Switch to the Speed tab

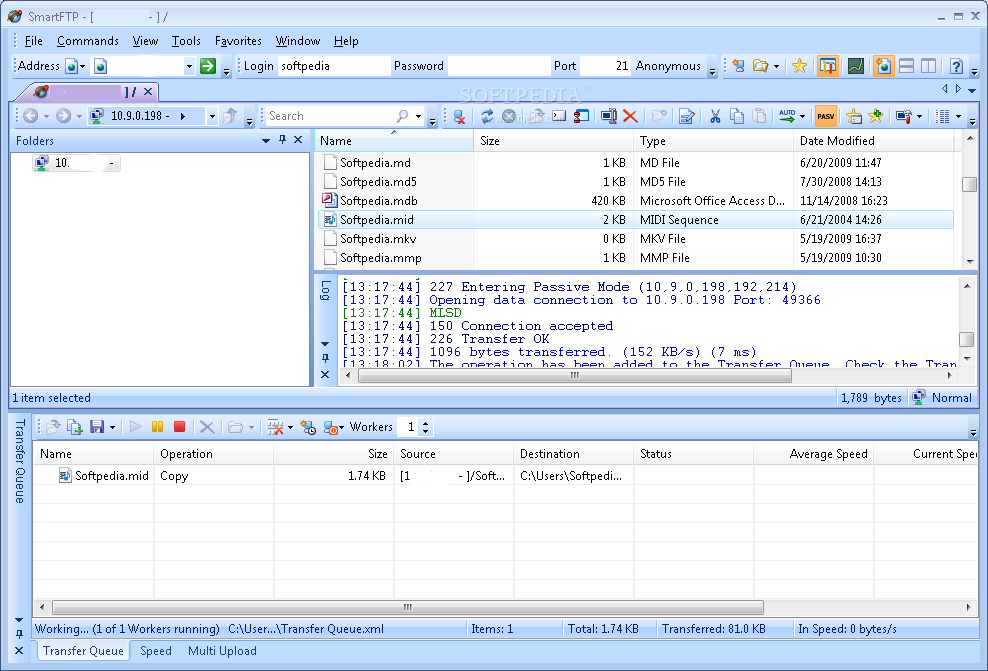[x=155, y=651]
